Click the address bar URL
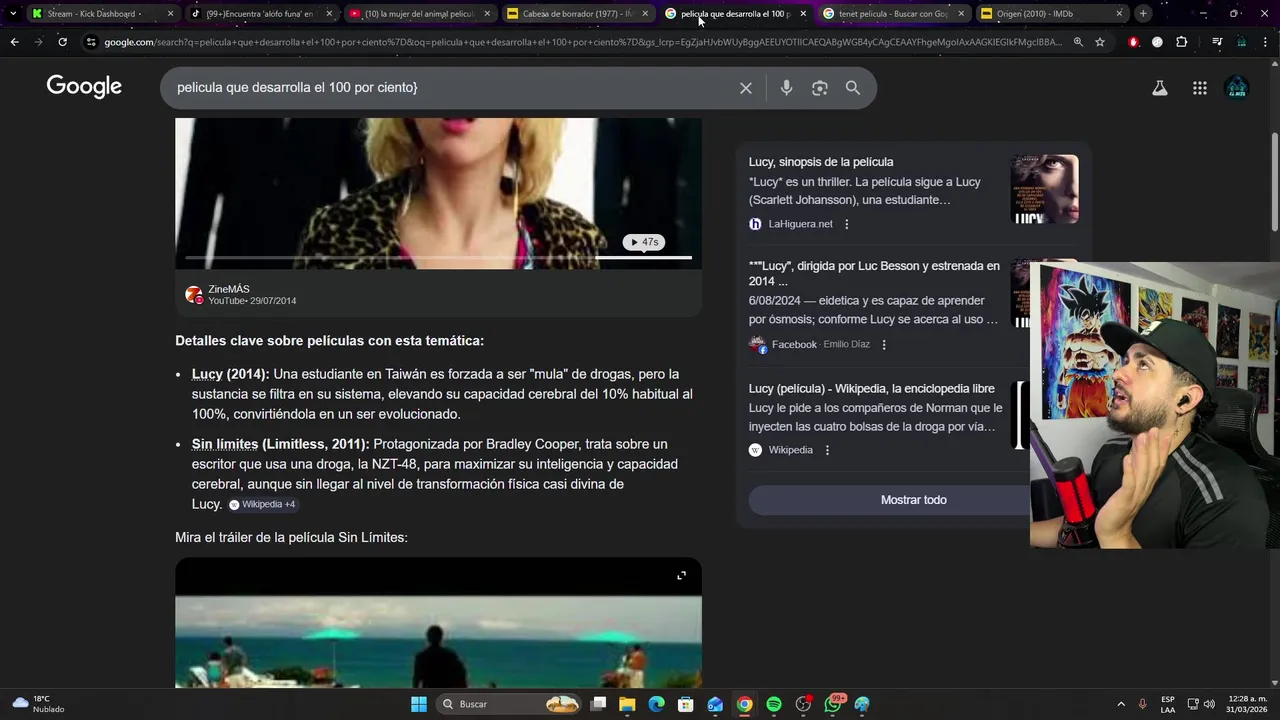The width and height of the screenshot is (1280, 720). point(584,42)
